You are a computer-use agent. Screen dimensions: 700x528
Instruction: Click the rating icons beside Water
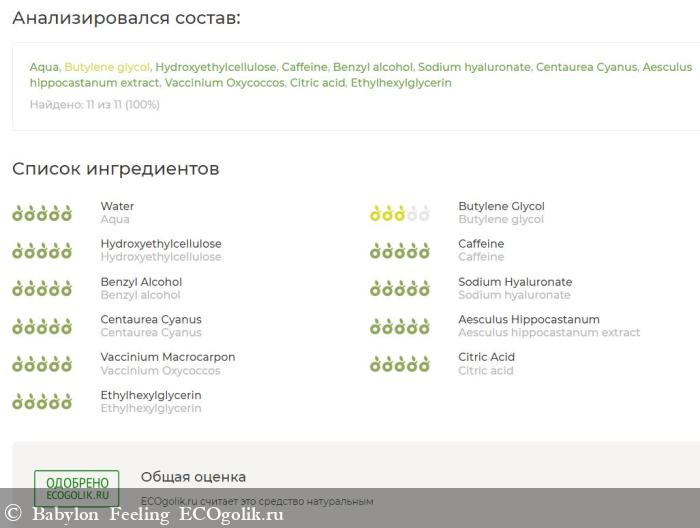click(x=42, y=213)
